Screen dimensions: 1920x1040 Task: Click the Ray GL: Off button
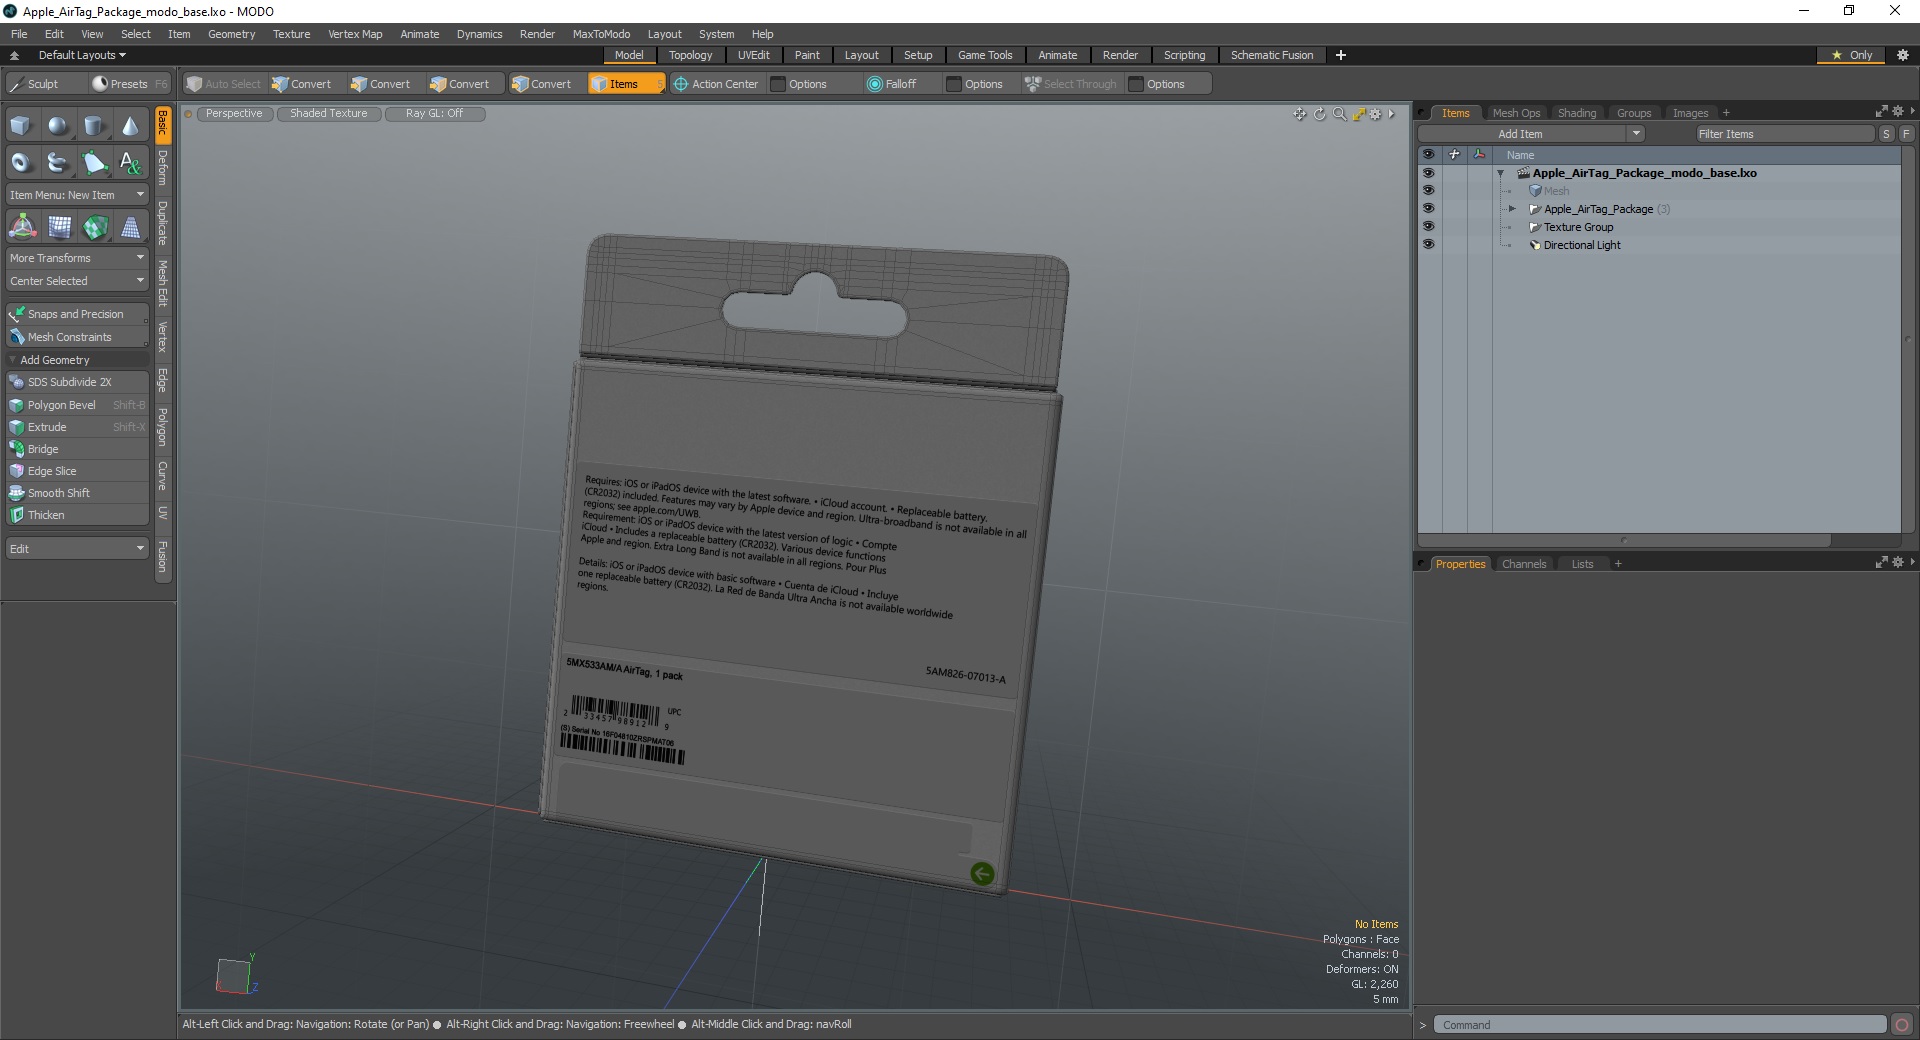click(x=434, y=114)
